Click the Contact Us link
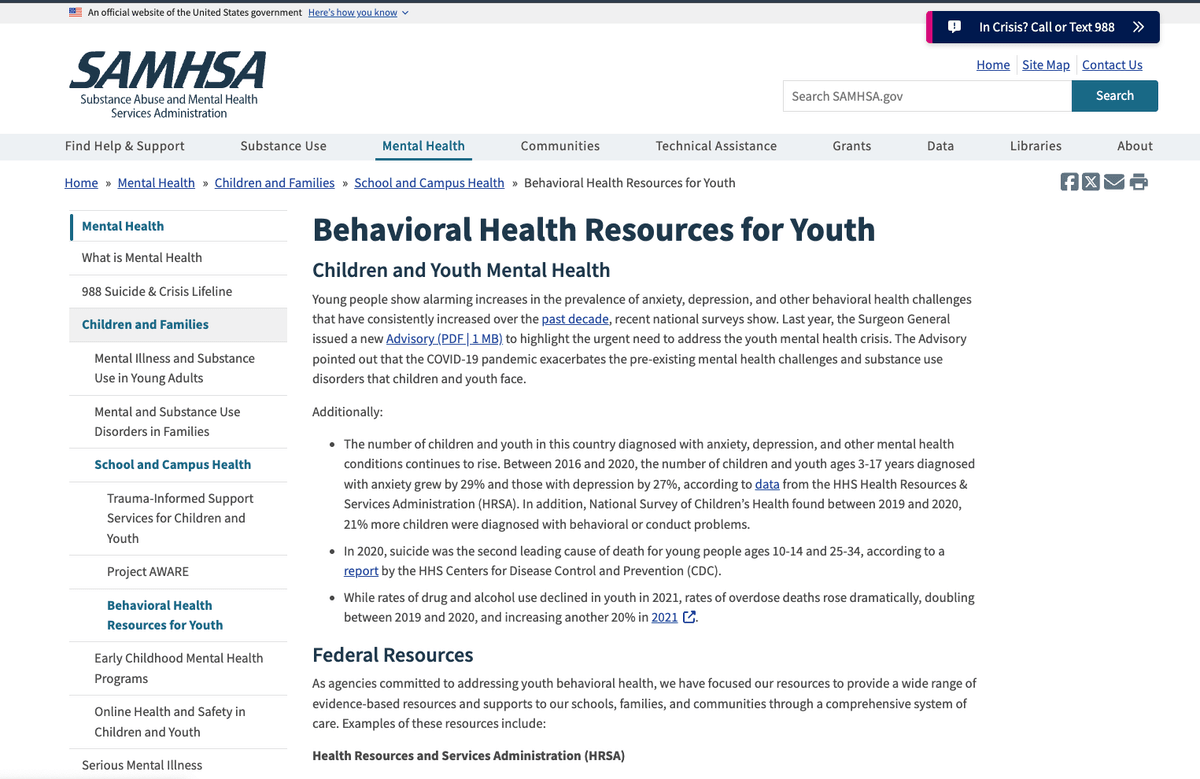Screen dimensions: 1200x779 1112,64
